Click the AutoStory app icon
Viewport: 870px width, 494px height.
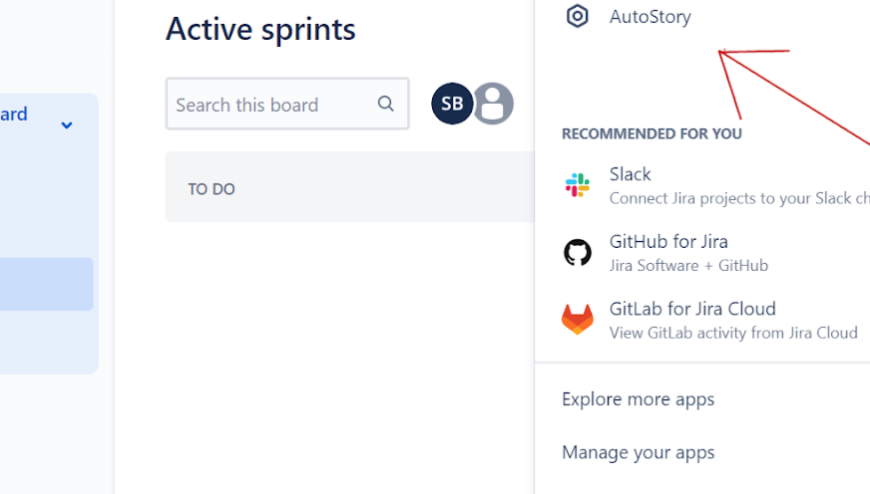pyautogui.click(x=577, y=16)
